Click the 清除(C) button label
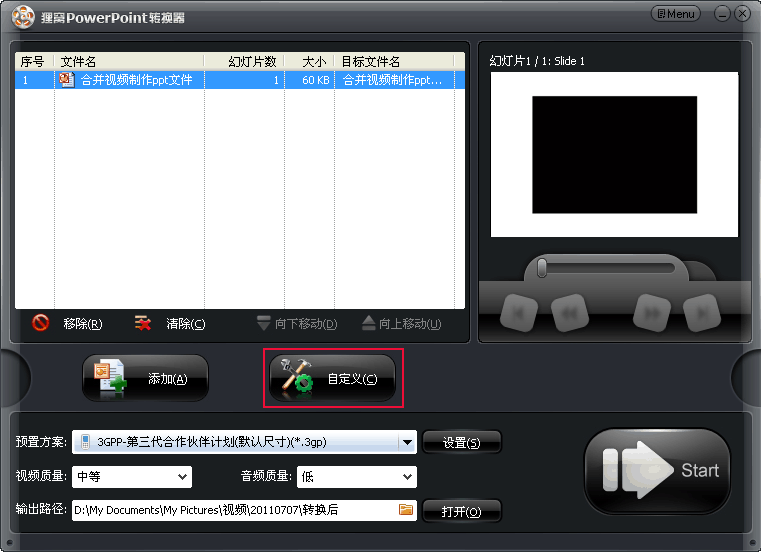Image resolution: width=761 pixels, height=552 pixels. tap(186, 324)
